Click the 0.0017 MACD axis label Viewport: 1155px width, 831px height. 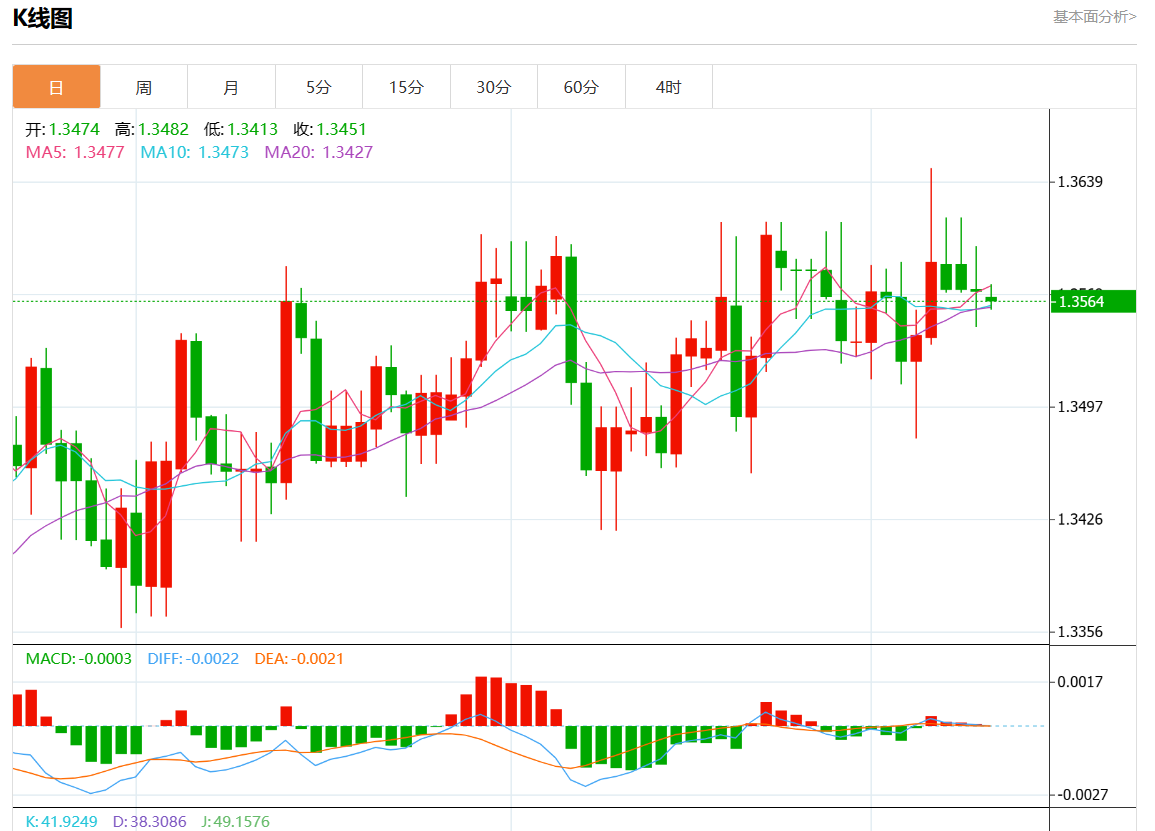click(1080, 682)
